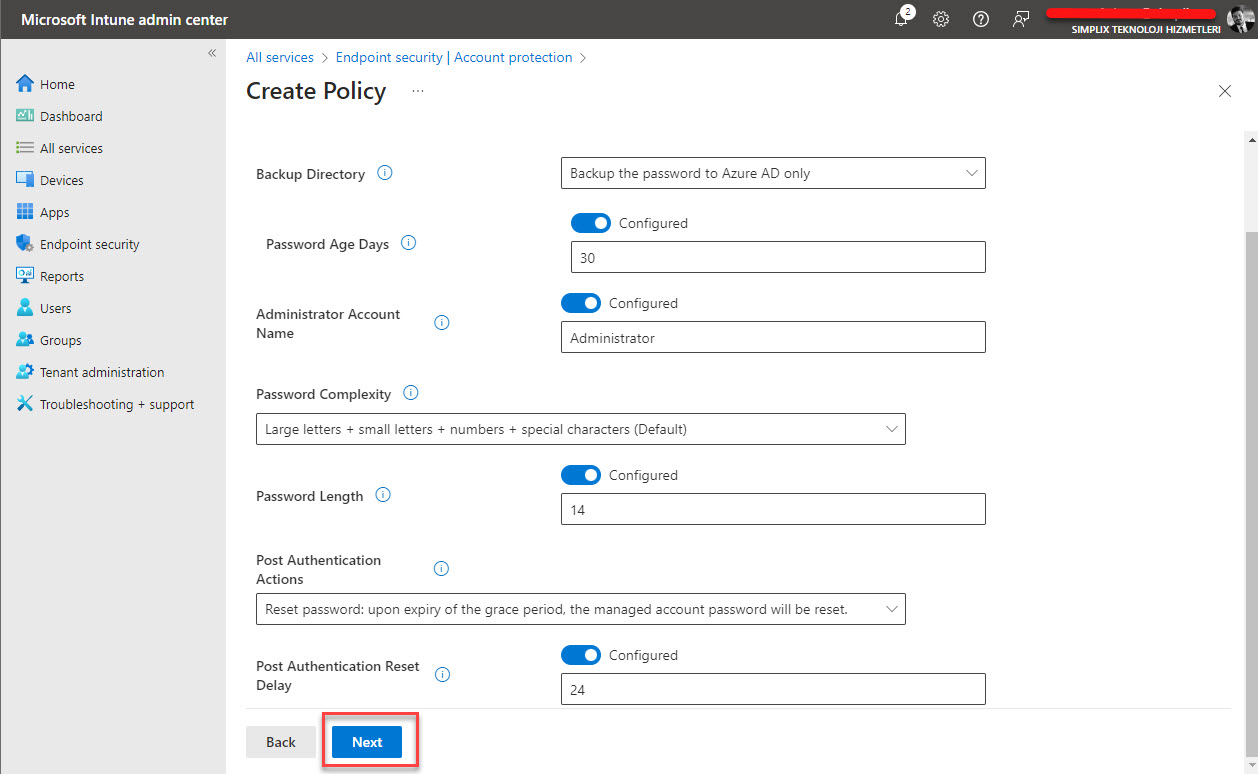
Task: Expand the Password Complexity dropdown
Action: [x=580, y=429]
